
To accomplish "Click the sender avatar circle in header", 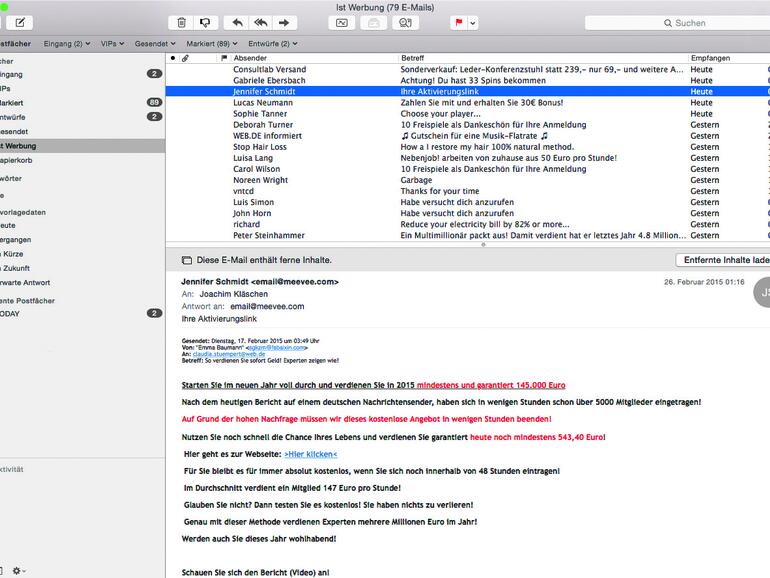I will [763, 292].
